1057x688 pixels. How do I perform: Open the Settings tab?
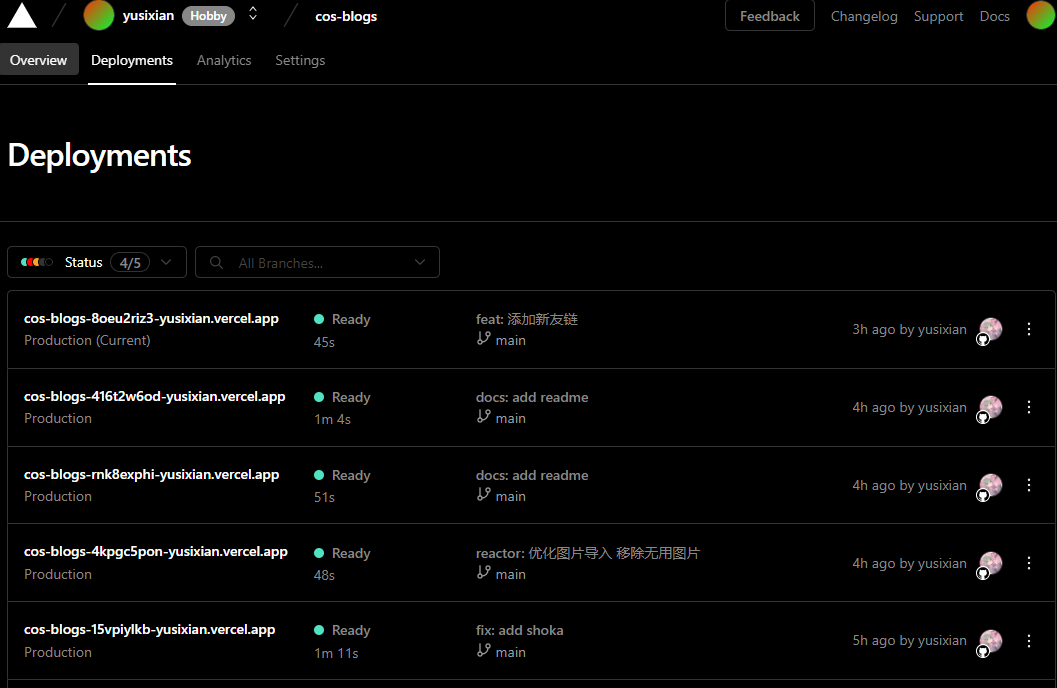pyautogui.click(x=300, y=60)
